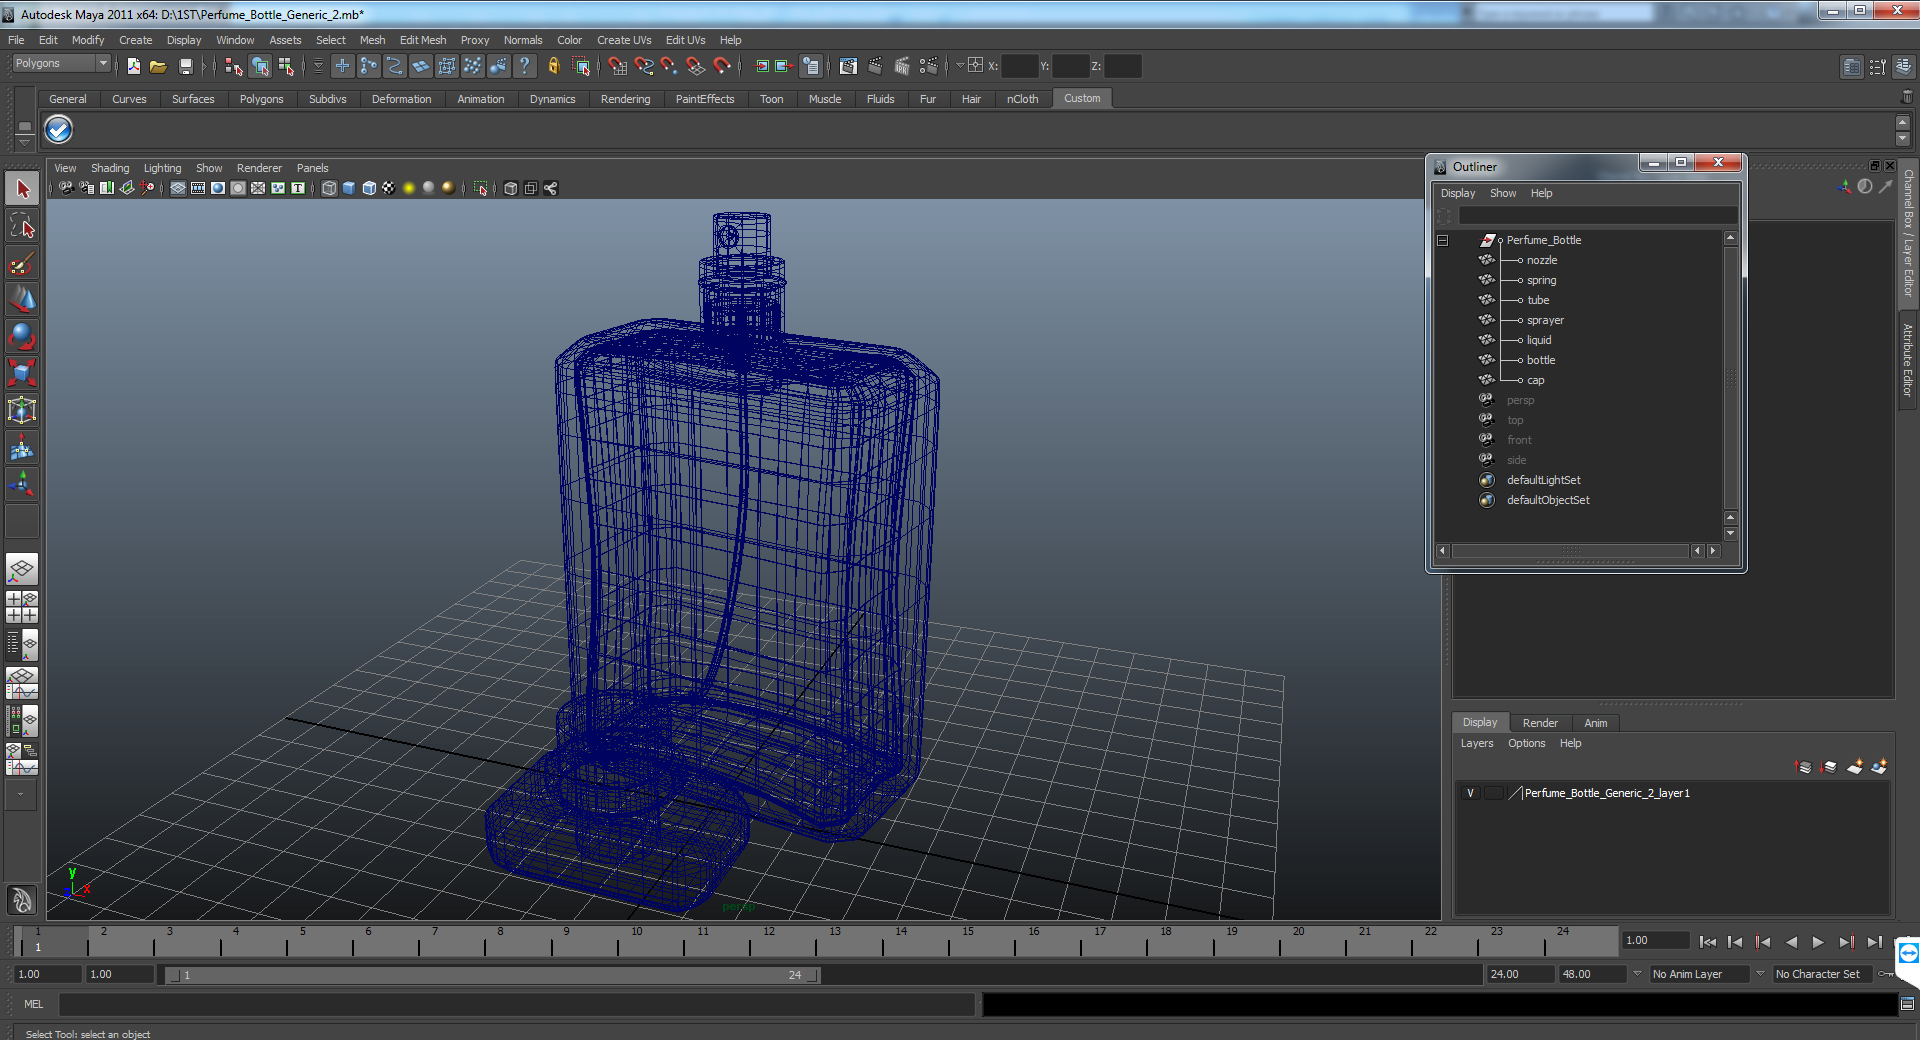Switch to the Rendering shelf tab
This screenshot has width=1920, height=1040.
tap(625, 99)
